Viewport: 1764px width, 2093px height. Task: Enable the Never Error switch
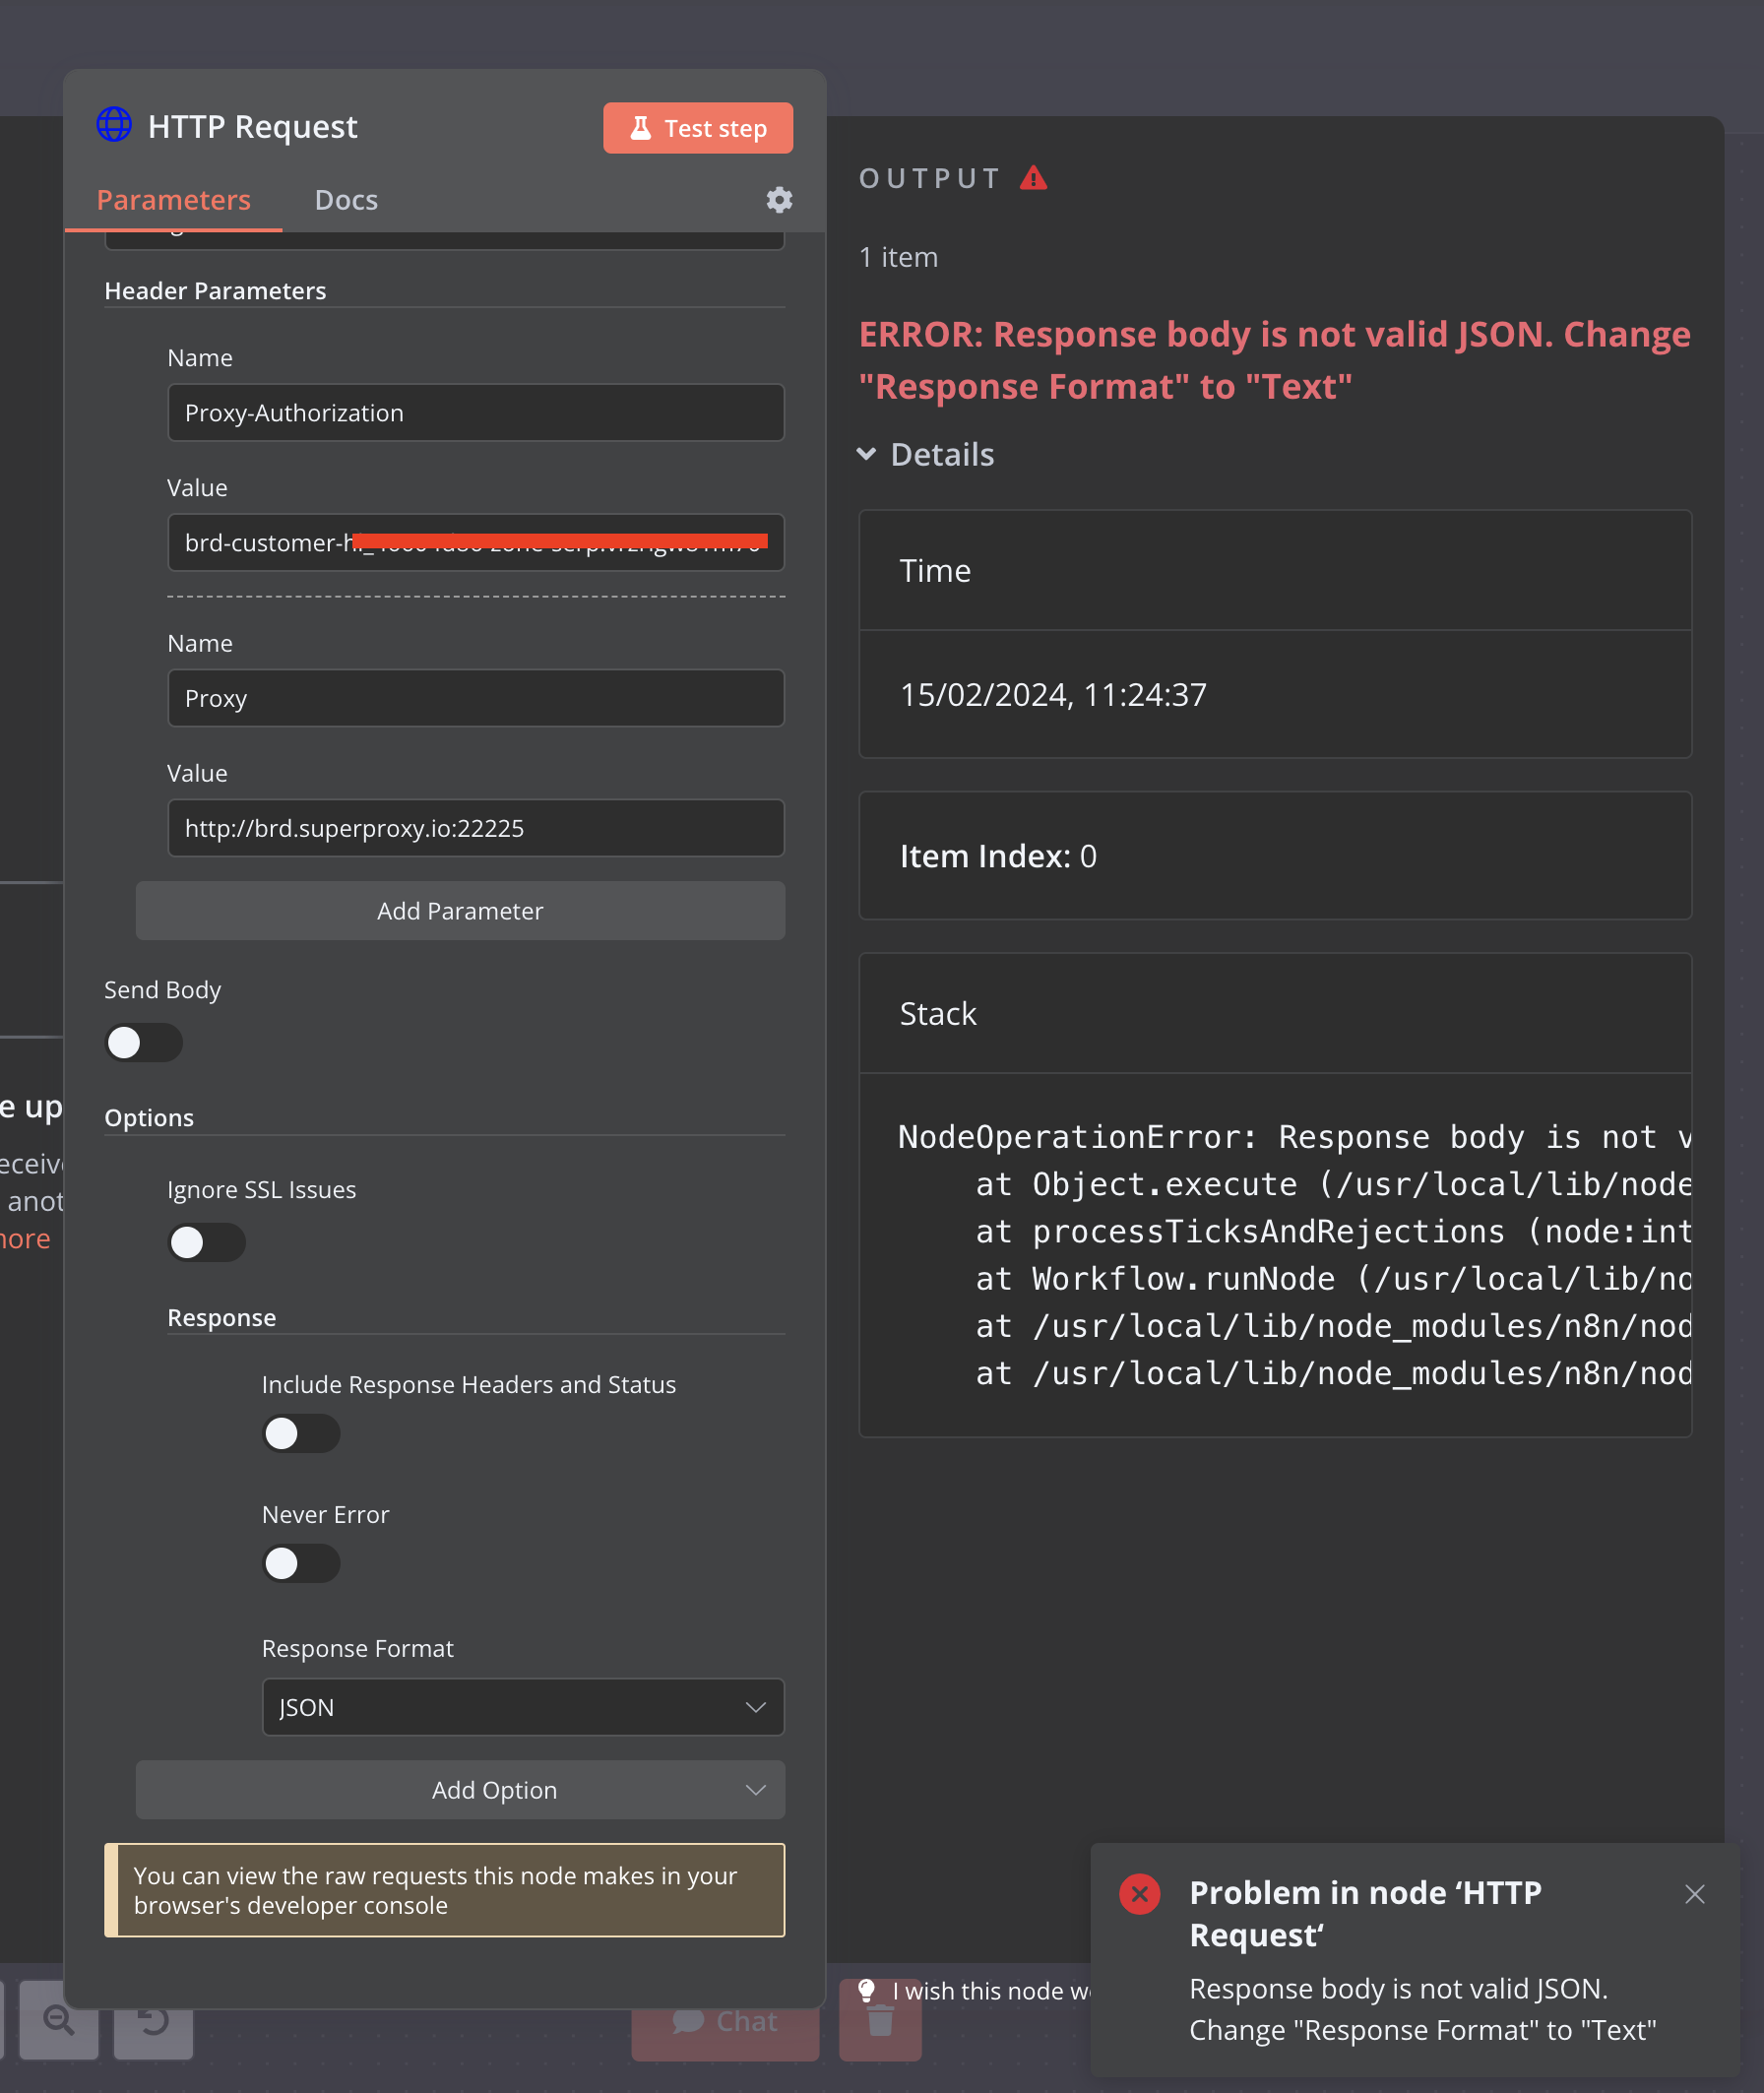tap(301, 1564)
